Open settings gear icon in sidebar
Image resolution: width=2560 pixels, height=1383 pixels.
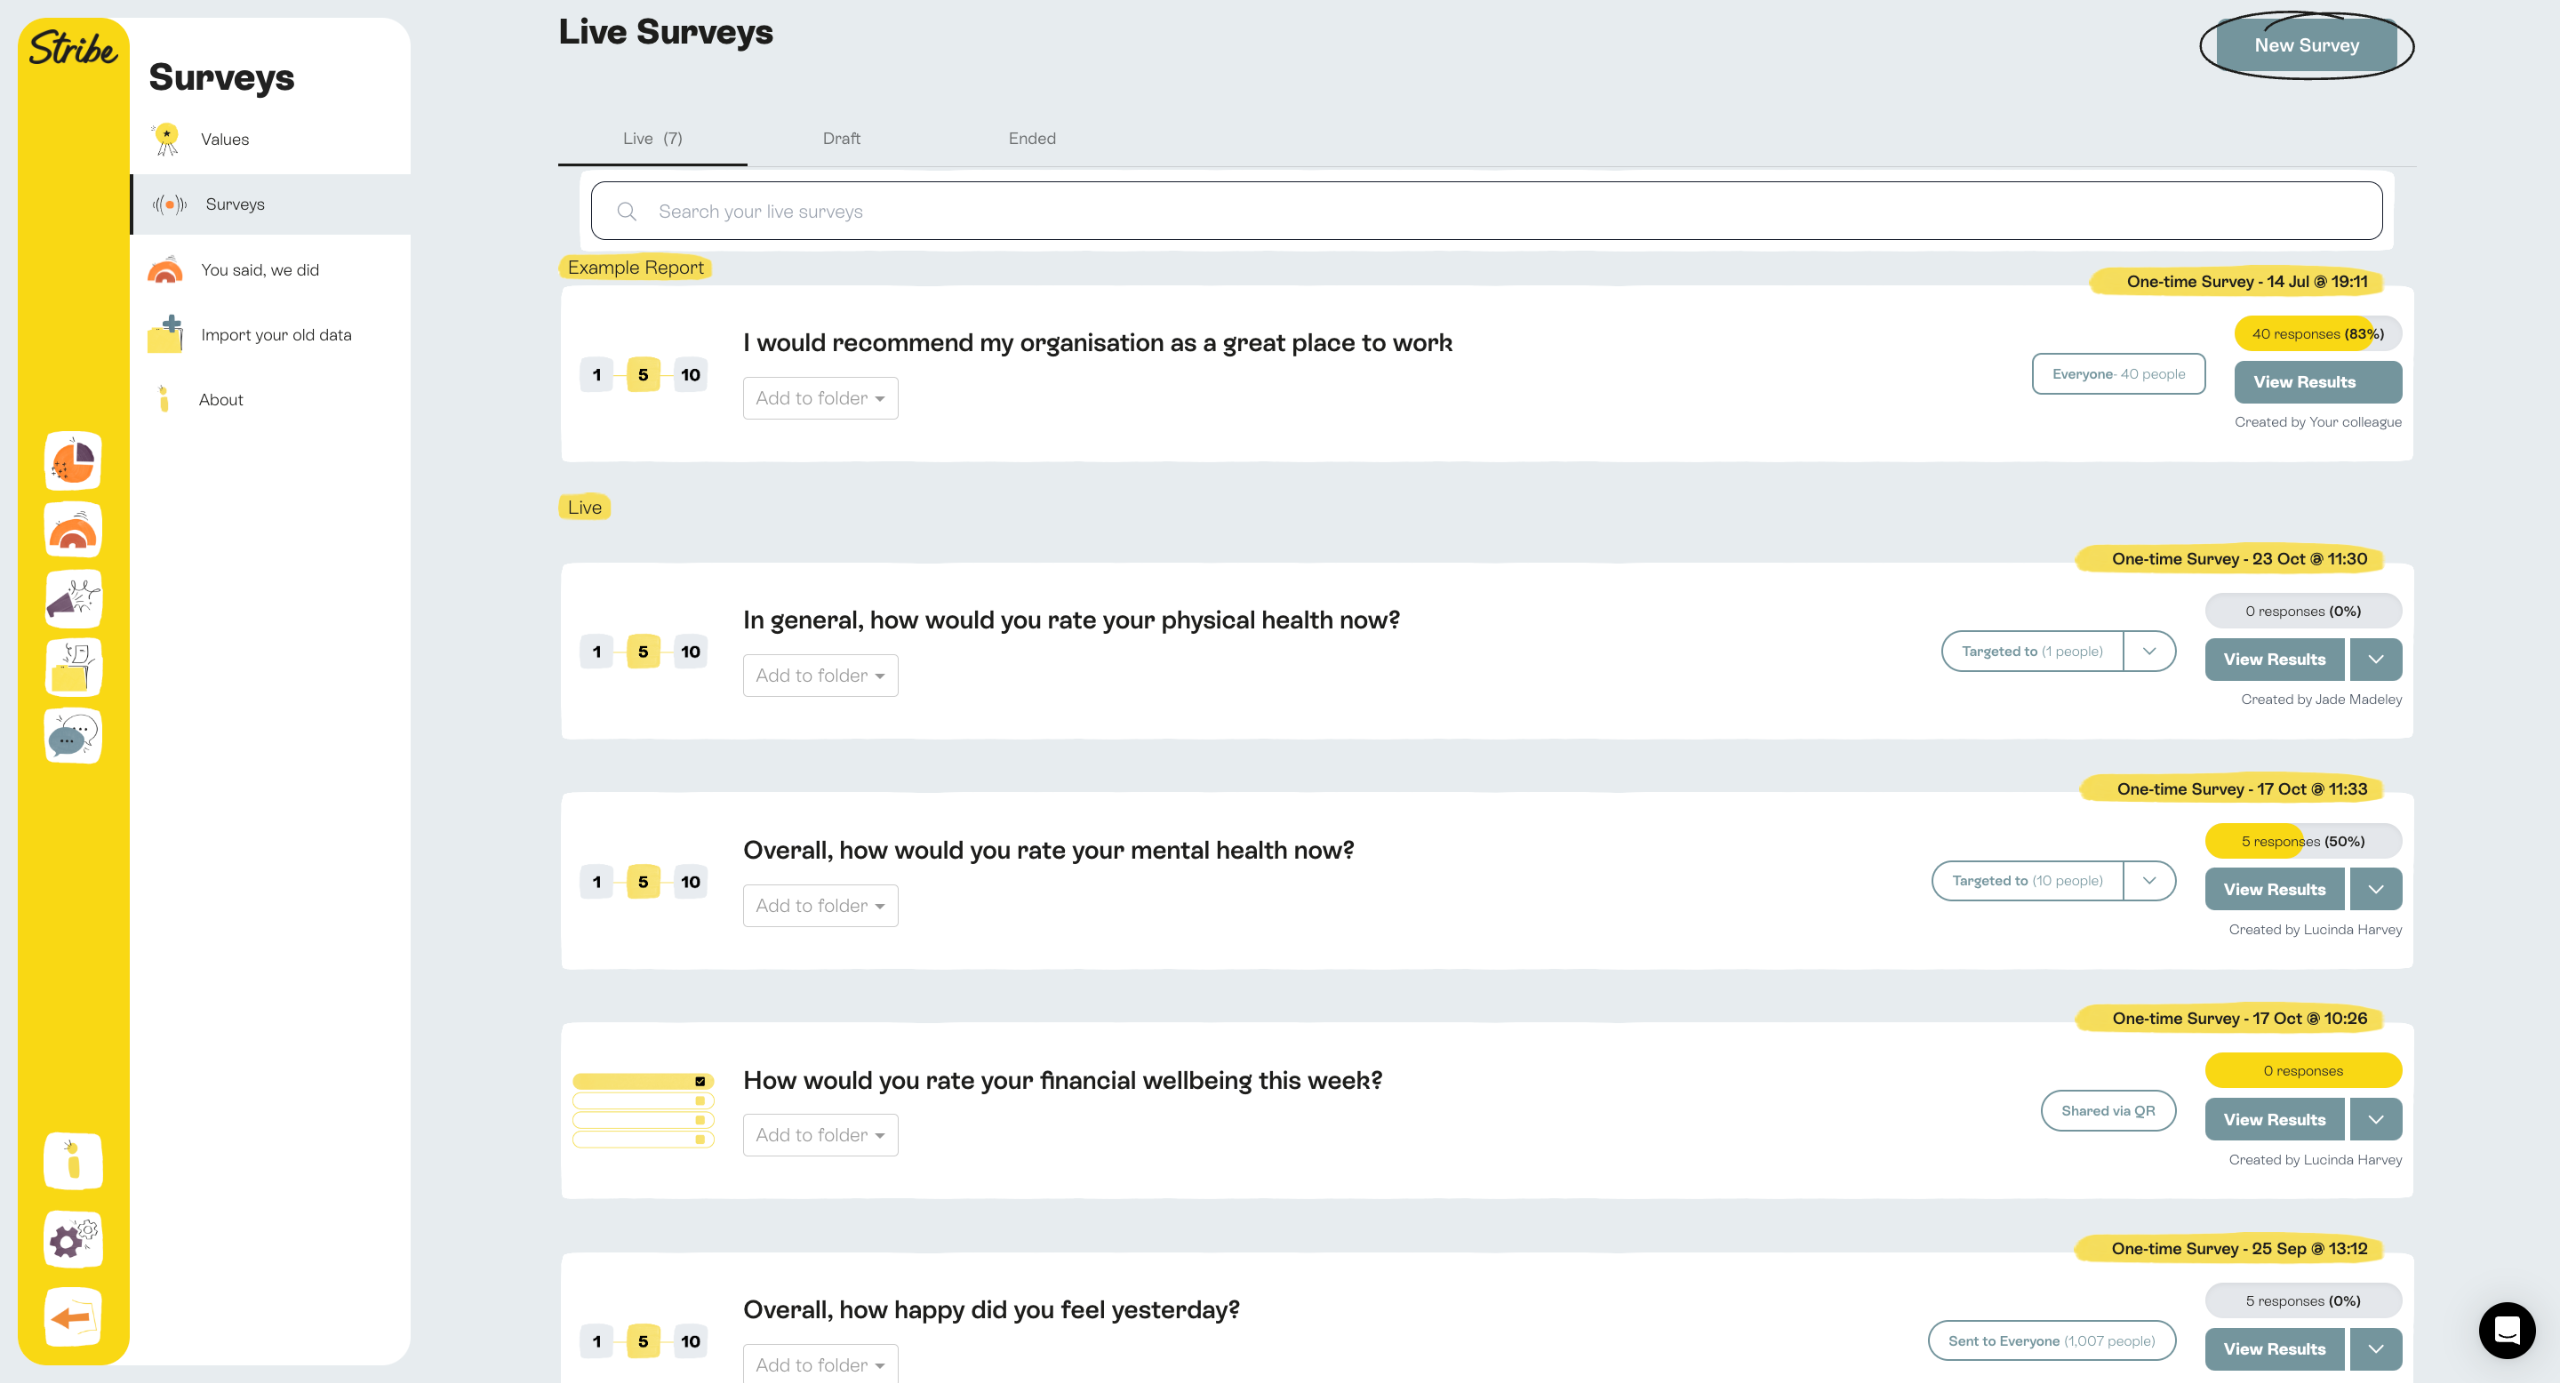point(73,1240)
